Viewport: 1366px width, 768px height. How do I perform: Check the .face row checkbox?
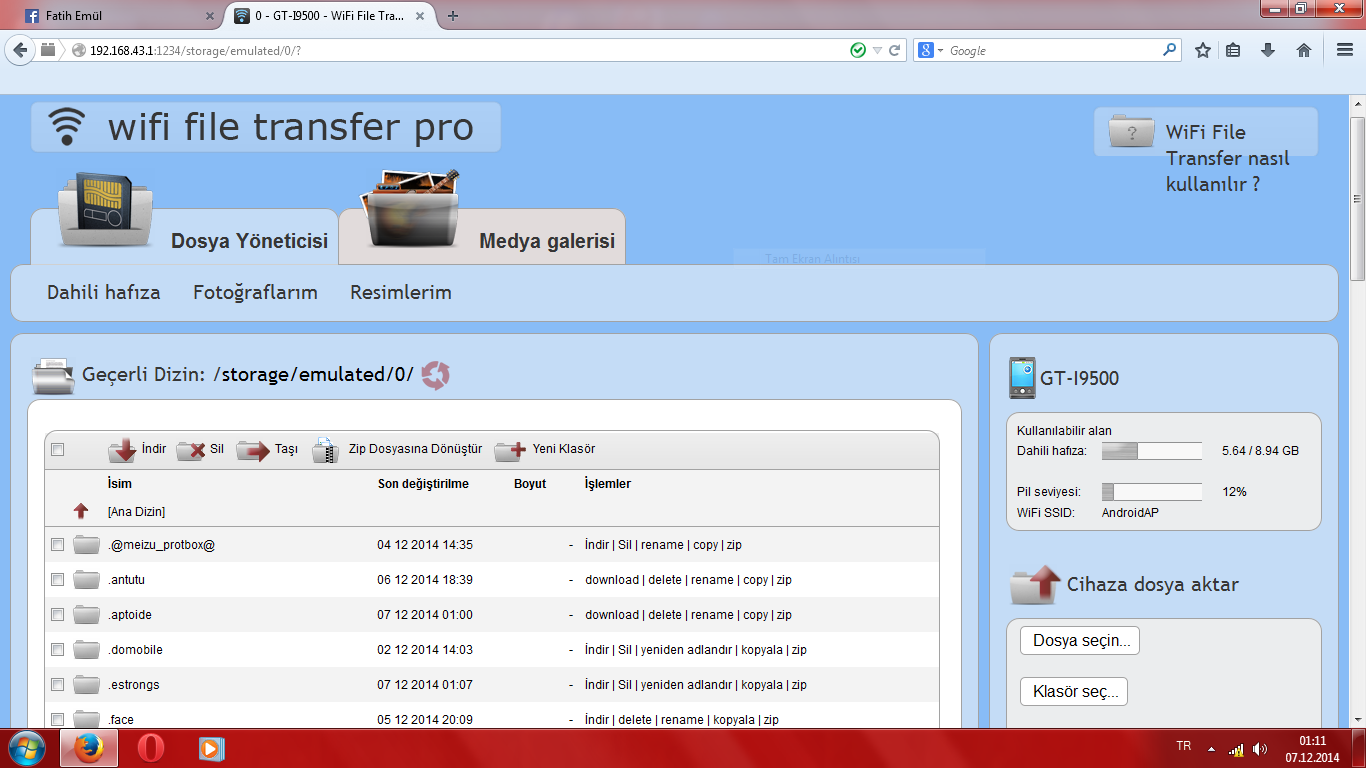pyautogui.click(x=58, y=720)
